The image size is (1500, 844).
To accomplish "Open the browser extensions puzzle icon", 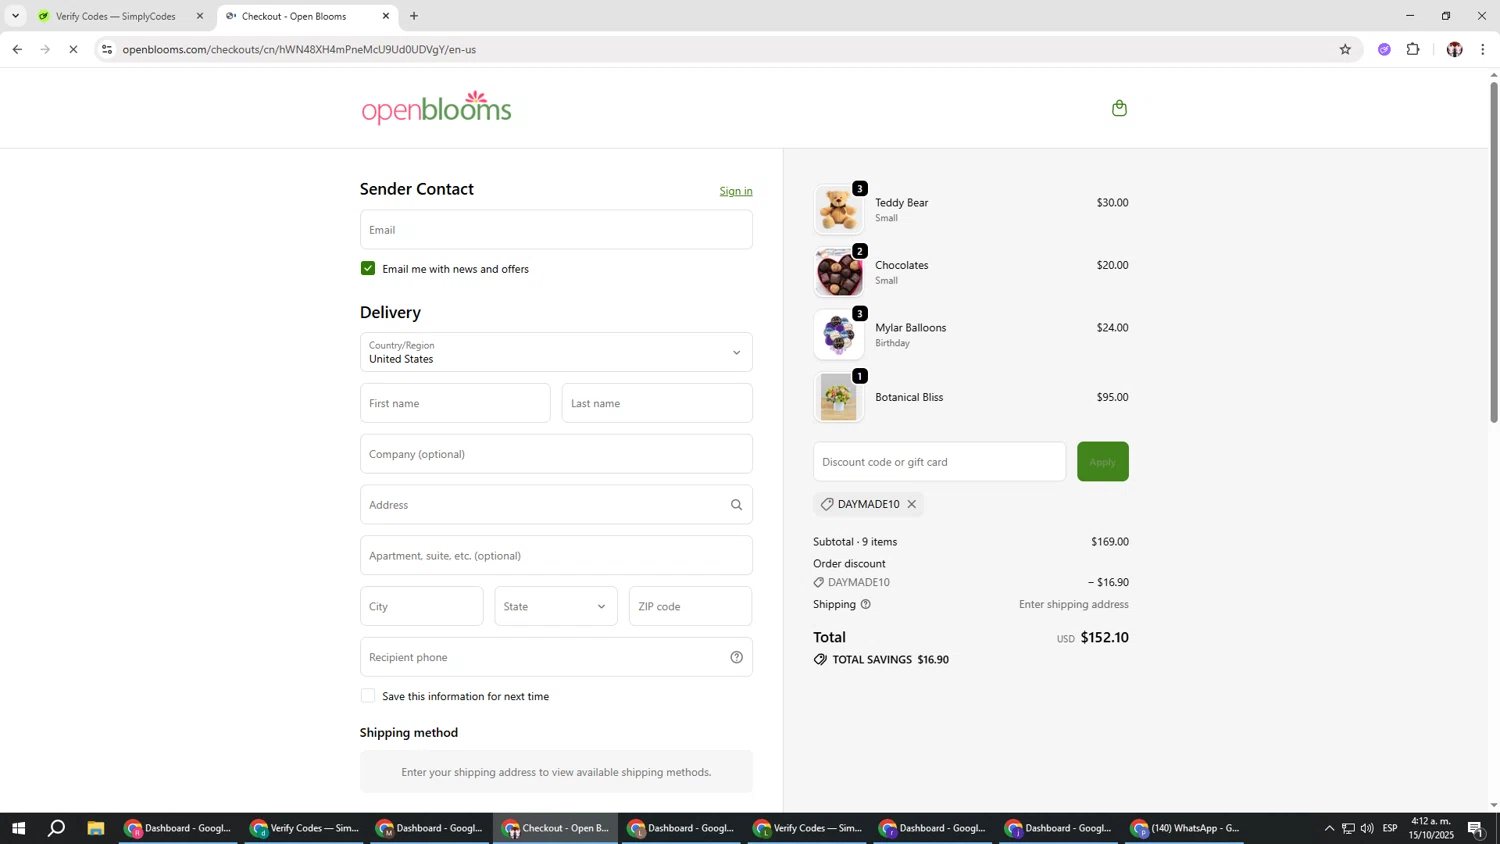I will pyautogui.click(x=1413, y=49).
